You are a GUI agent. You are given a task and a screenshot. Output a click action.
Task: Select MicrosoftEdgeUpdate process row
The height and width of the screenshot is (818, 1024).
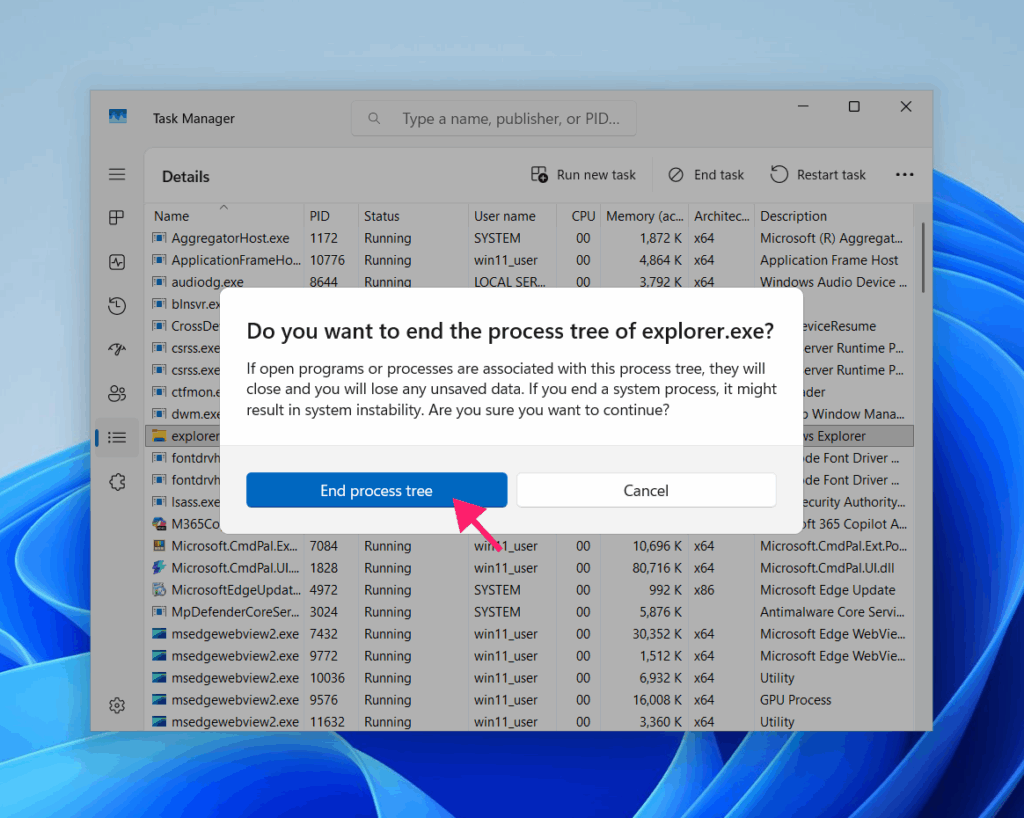tap(530, 590)
